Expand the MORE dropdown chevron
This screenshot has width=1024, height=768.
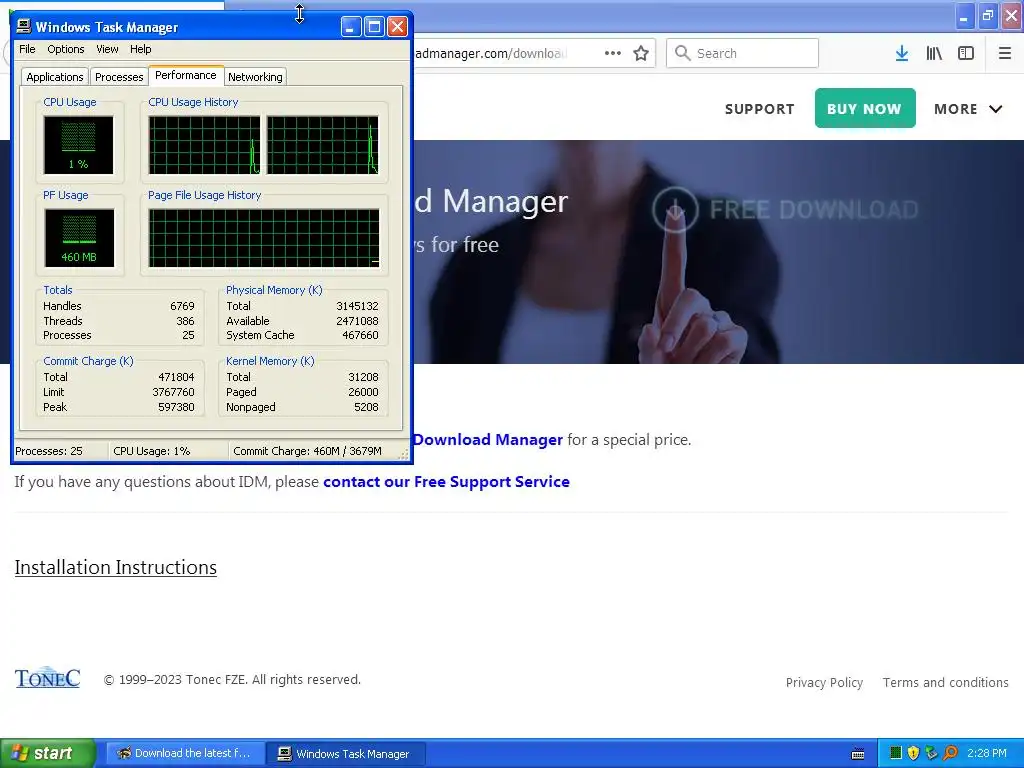(x=995, y=109)
